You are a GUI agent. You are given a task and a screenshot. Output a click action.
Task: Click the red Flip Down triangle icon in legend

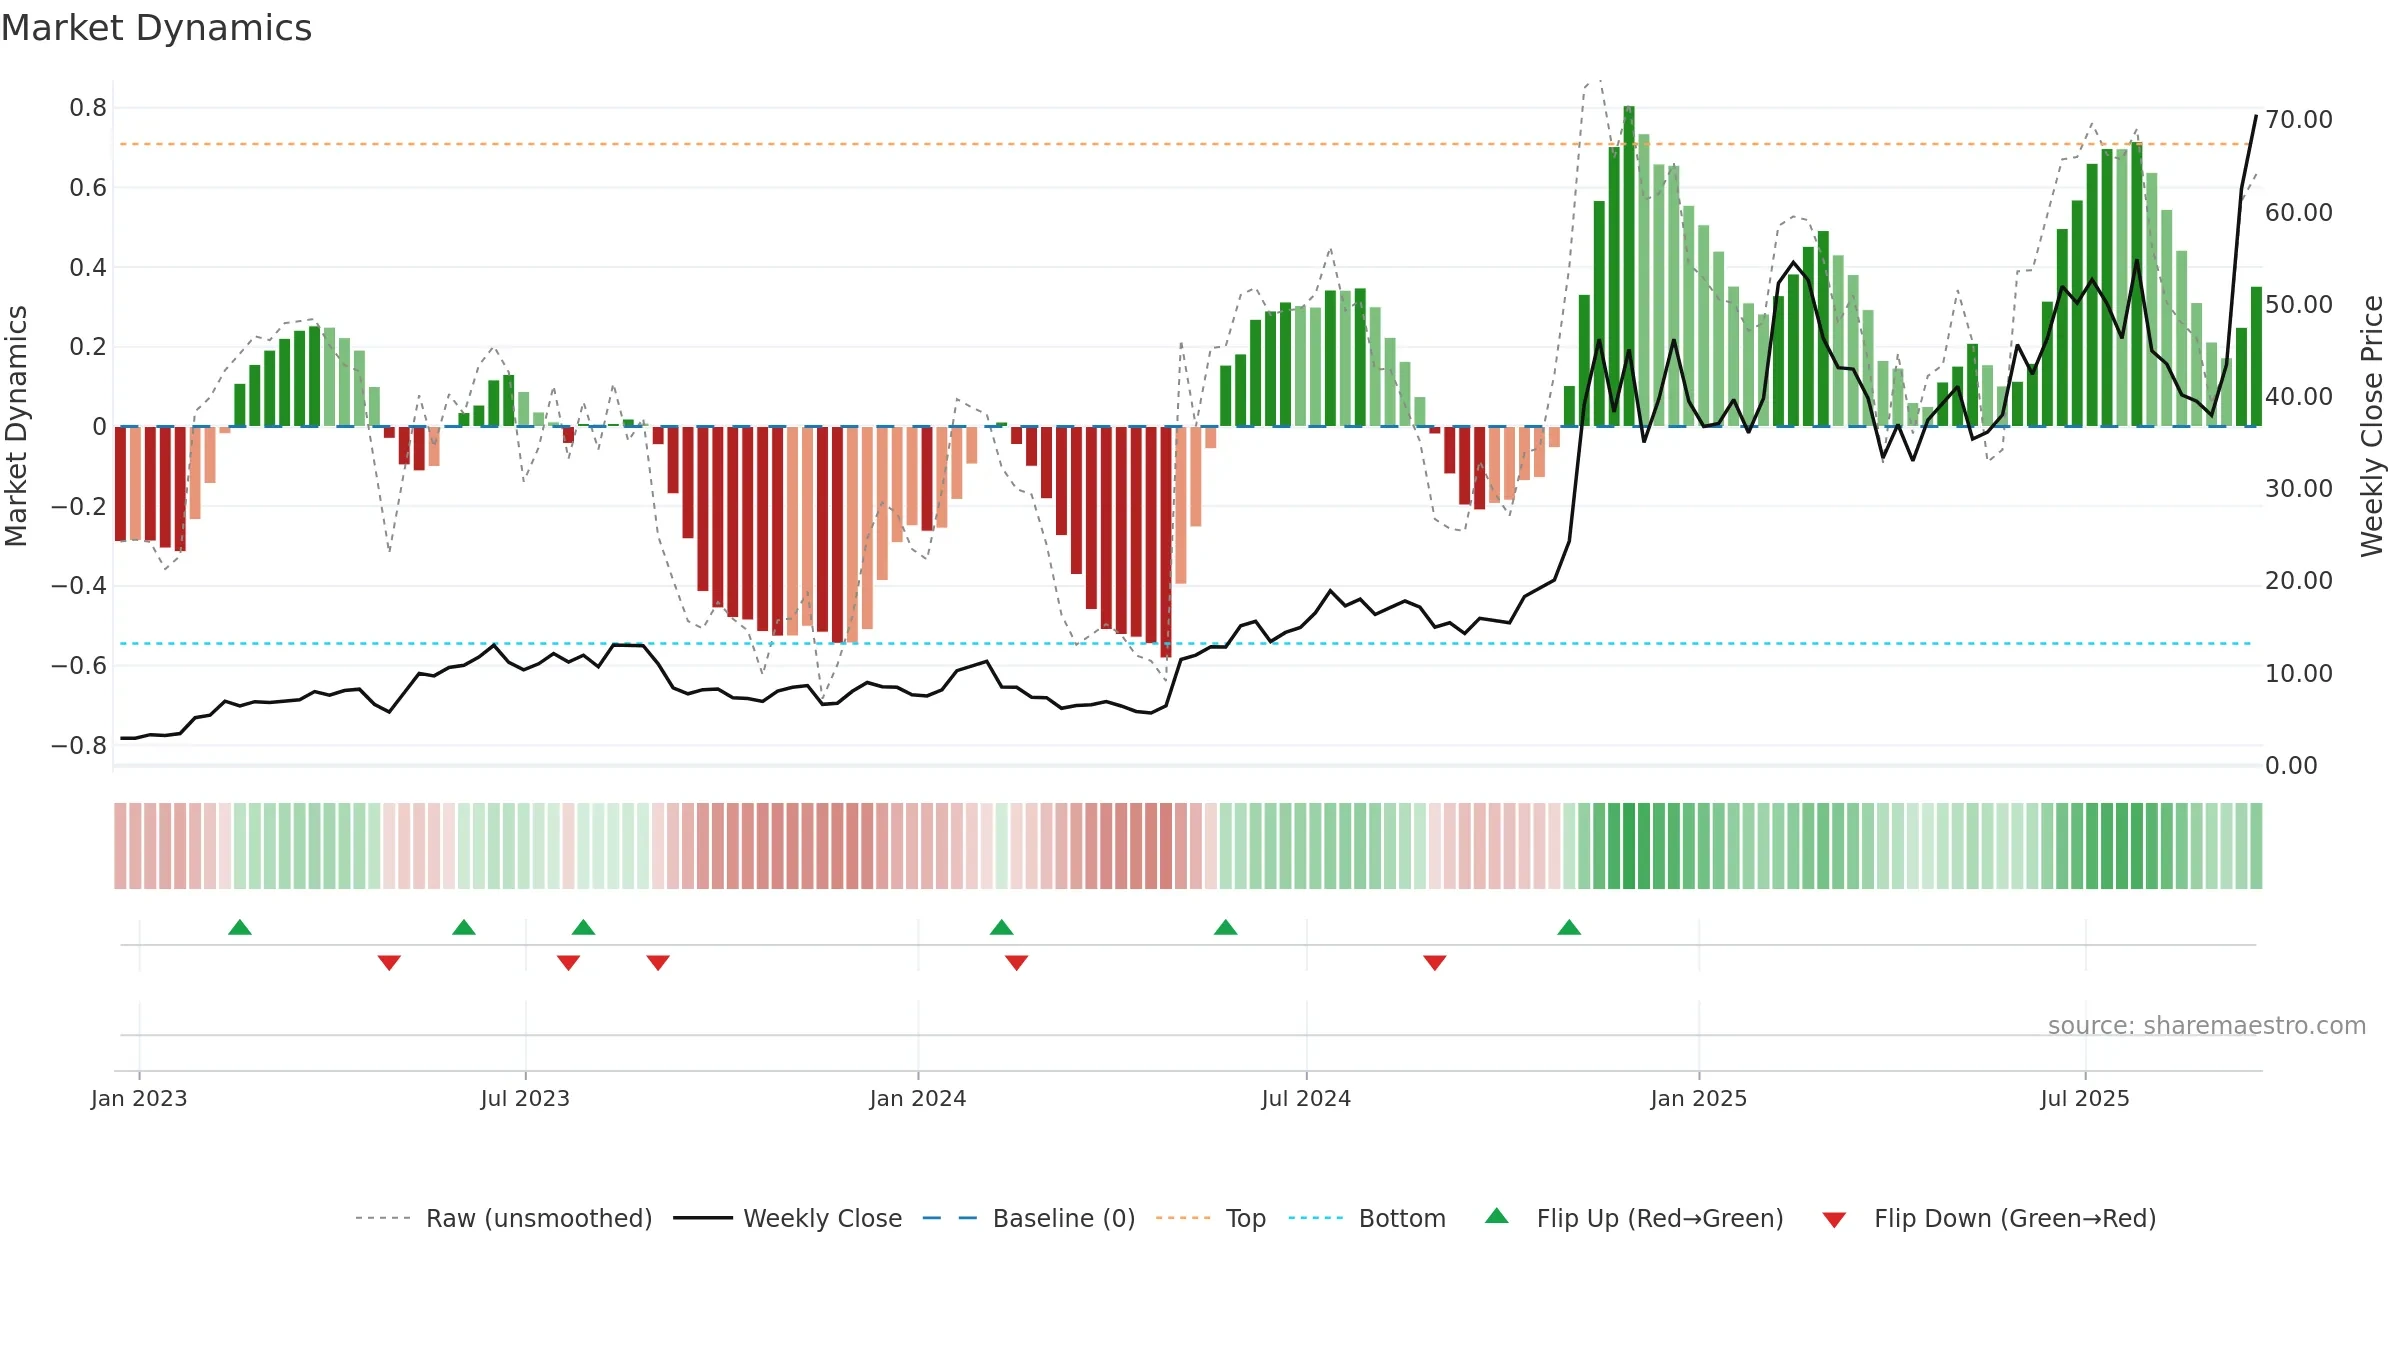1834,1220
